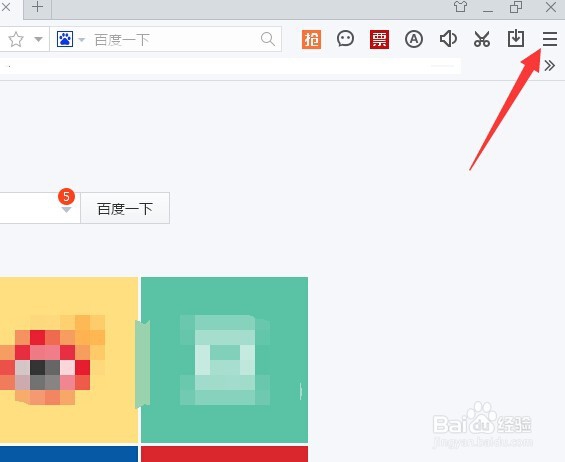Open the downloads manager icon
565x462 pixels.
click(x=516, y=39)
